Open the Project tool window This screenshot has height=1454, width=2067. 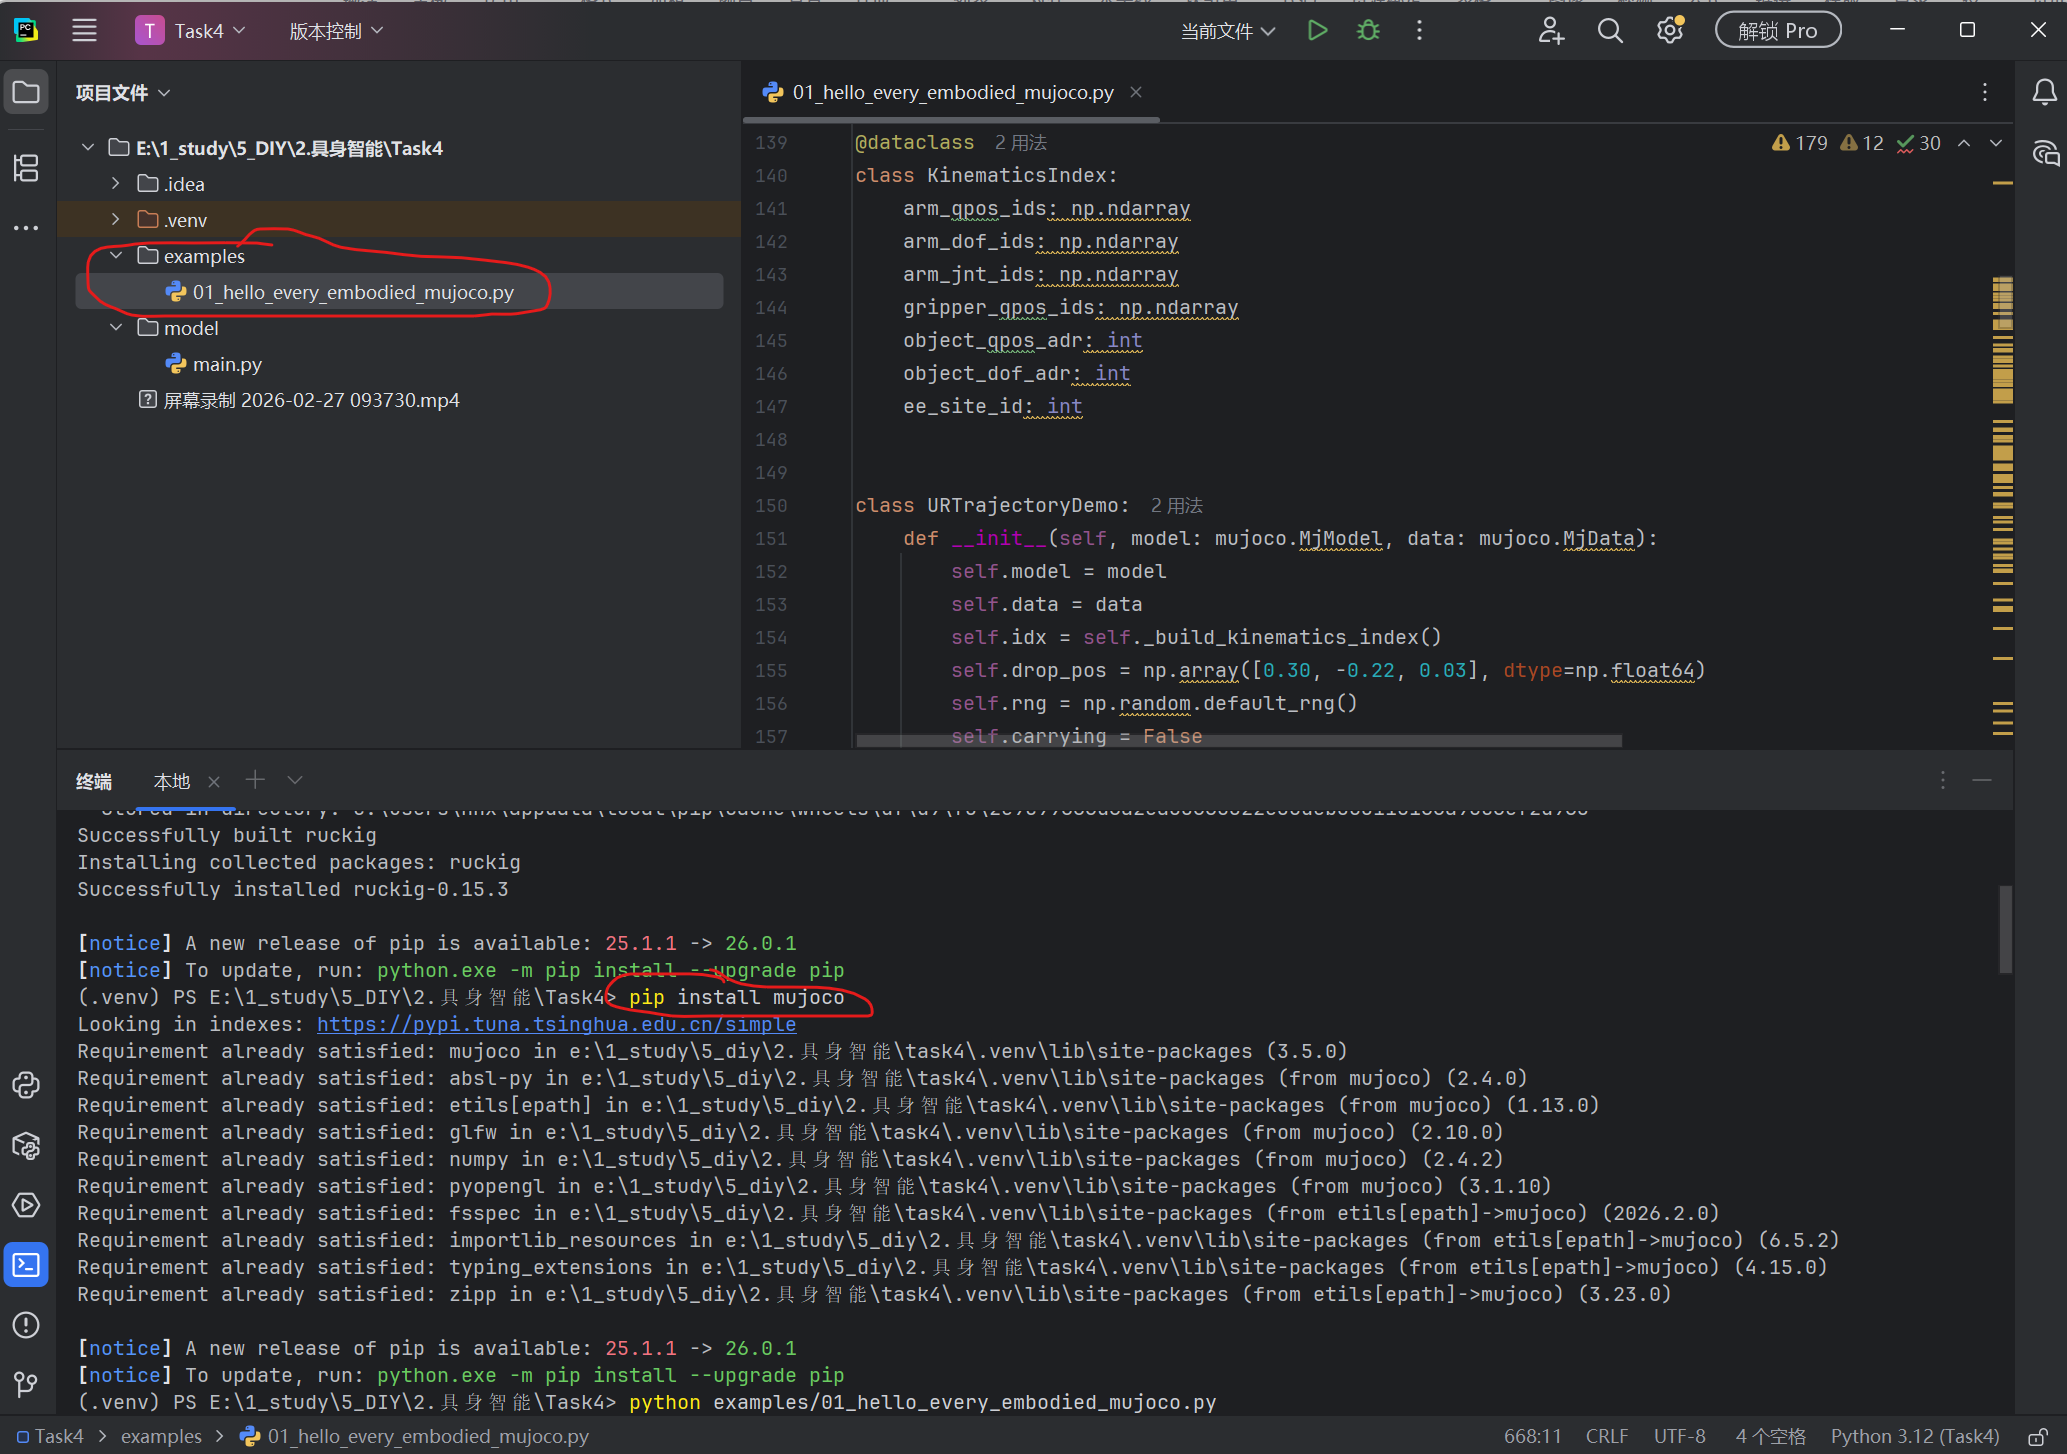27,93
